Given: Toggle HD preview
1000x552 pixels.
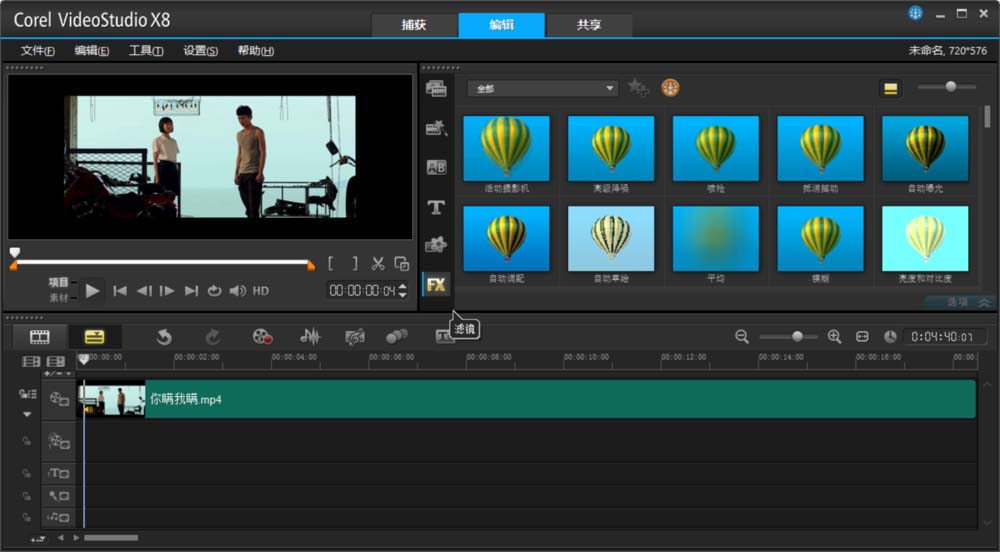Looking at the screenshot, I should [261, 291].
